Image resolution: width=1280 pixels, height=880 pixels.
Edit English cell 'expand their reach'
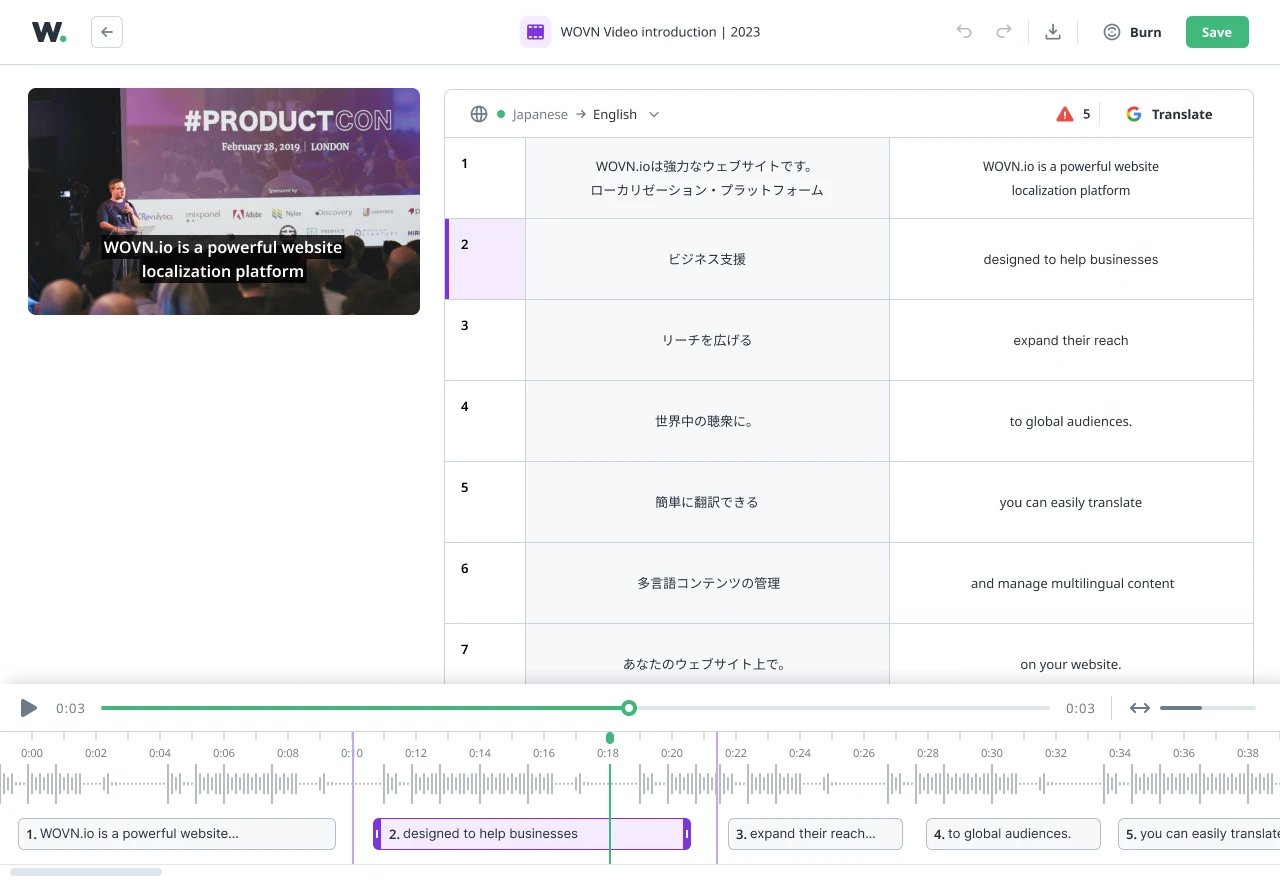point(1071,340)
